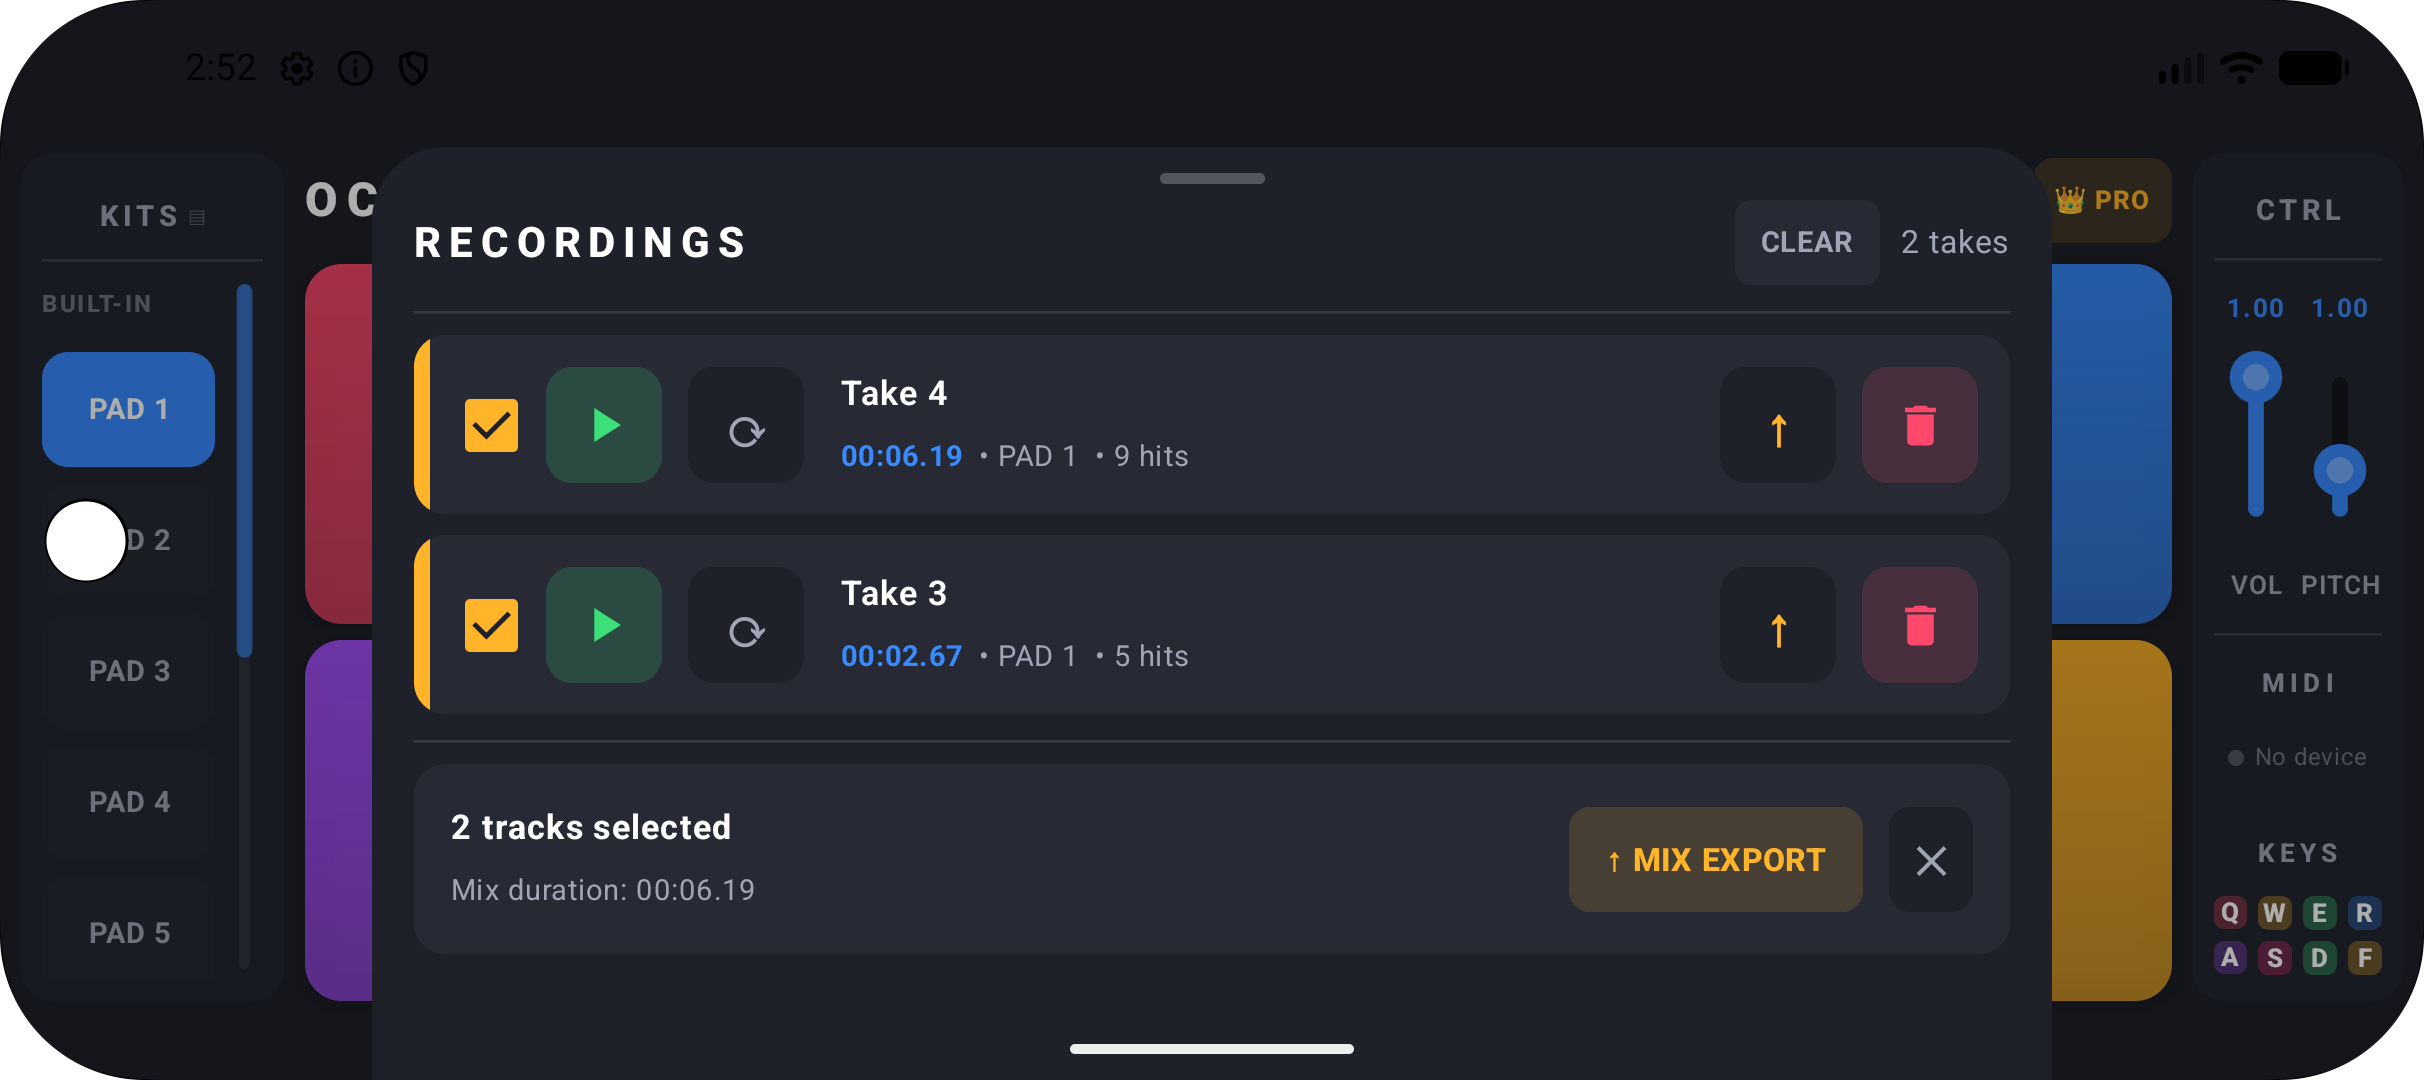This screenshot has height=1080, width=2424.
Task: Clear all recordings
Action: (x=1806, y=242)
